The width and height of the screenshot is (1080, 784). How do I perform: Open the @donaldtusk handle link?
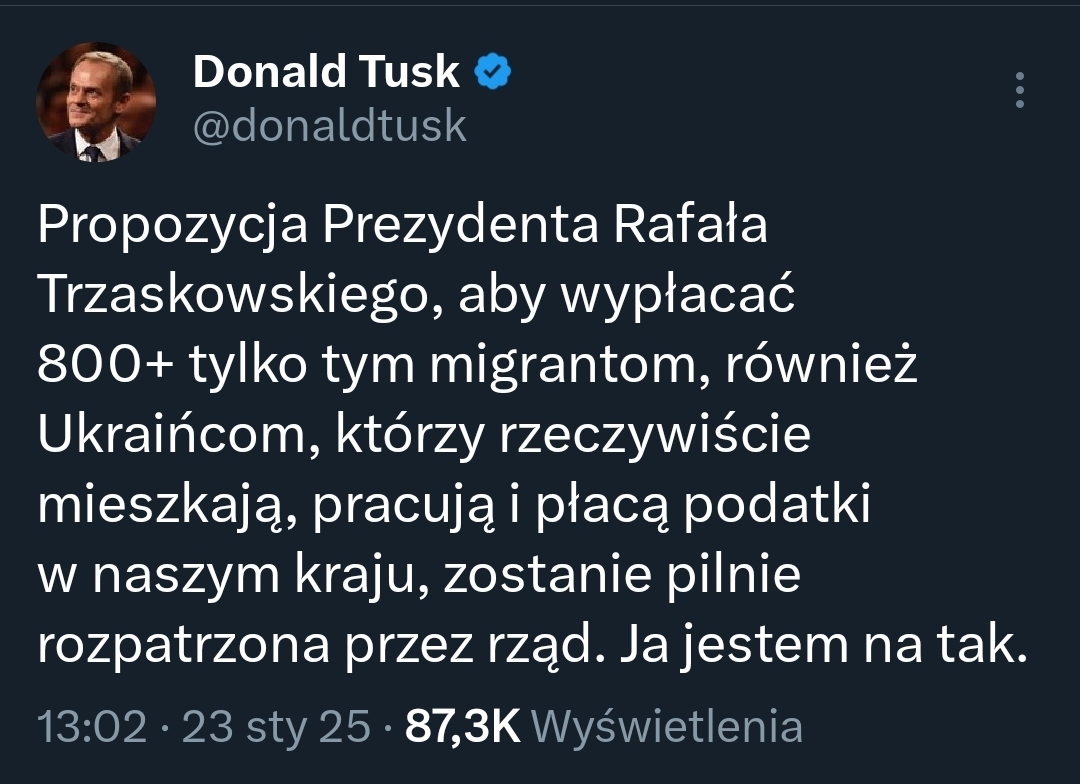coord(329,126)
